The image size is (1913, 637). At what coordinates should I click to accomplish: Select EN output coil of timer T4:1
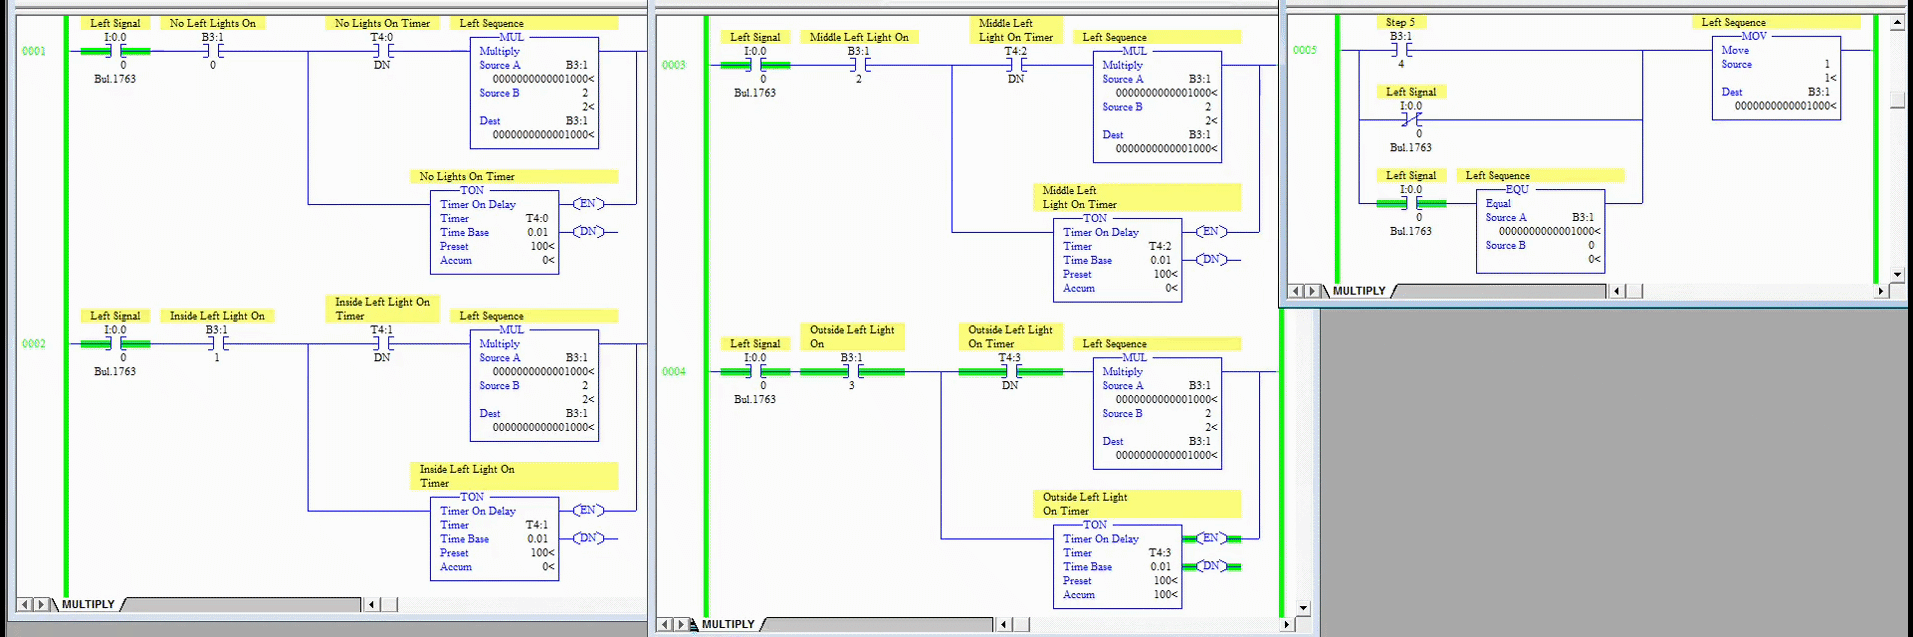click(588, 510)
